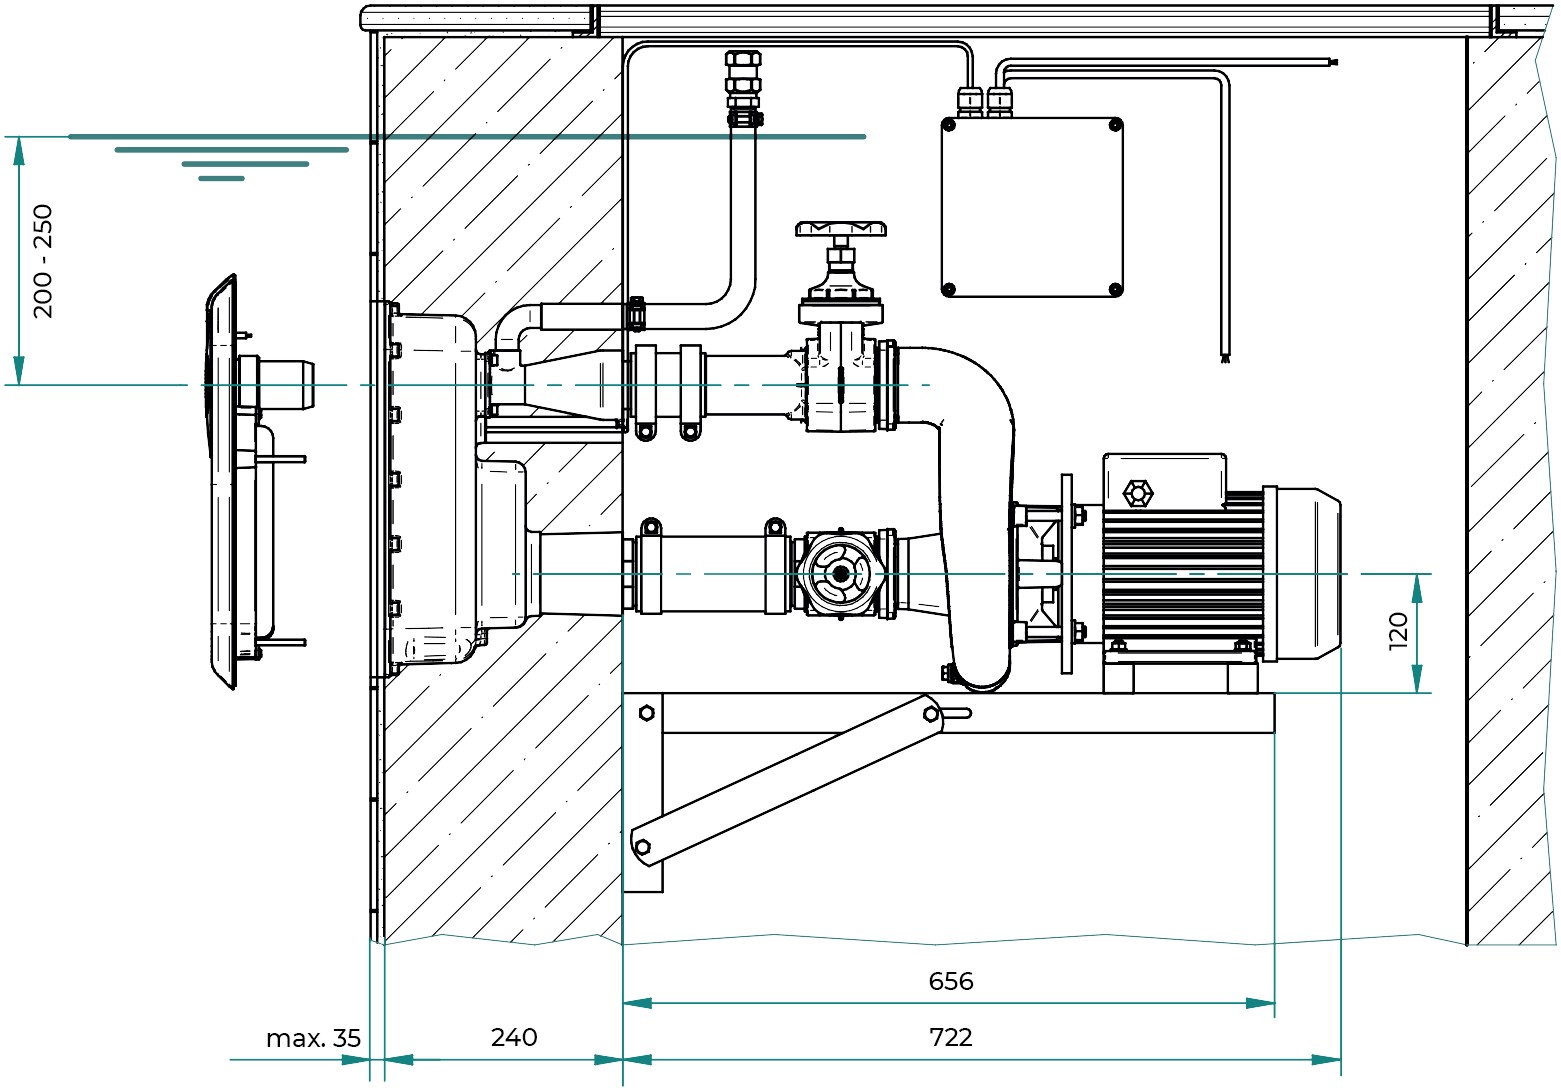Click the motor's rounded fan cover
The image size is (1561, 1091).
[x=1305, y=574]
